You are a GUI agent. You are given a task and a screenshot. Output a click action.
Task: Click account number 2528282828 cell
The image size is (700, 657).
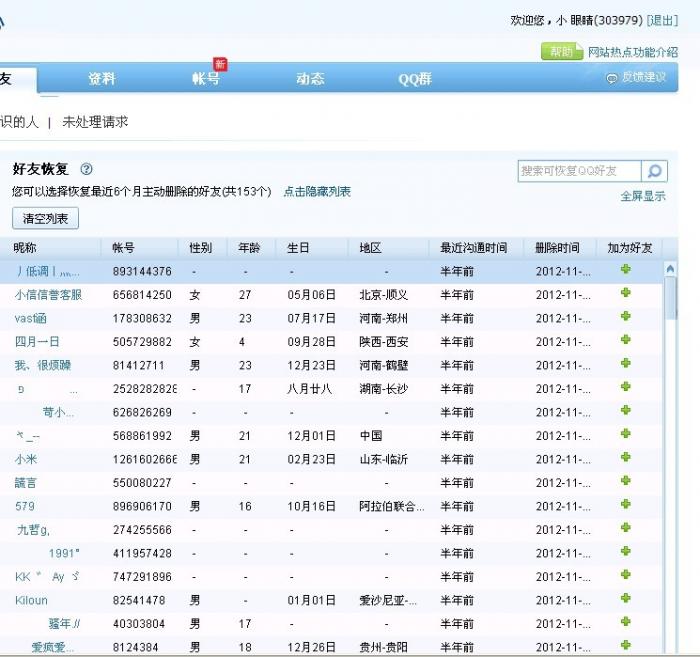point(145,389)
